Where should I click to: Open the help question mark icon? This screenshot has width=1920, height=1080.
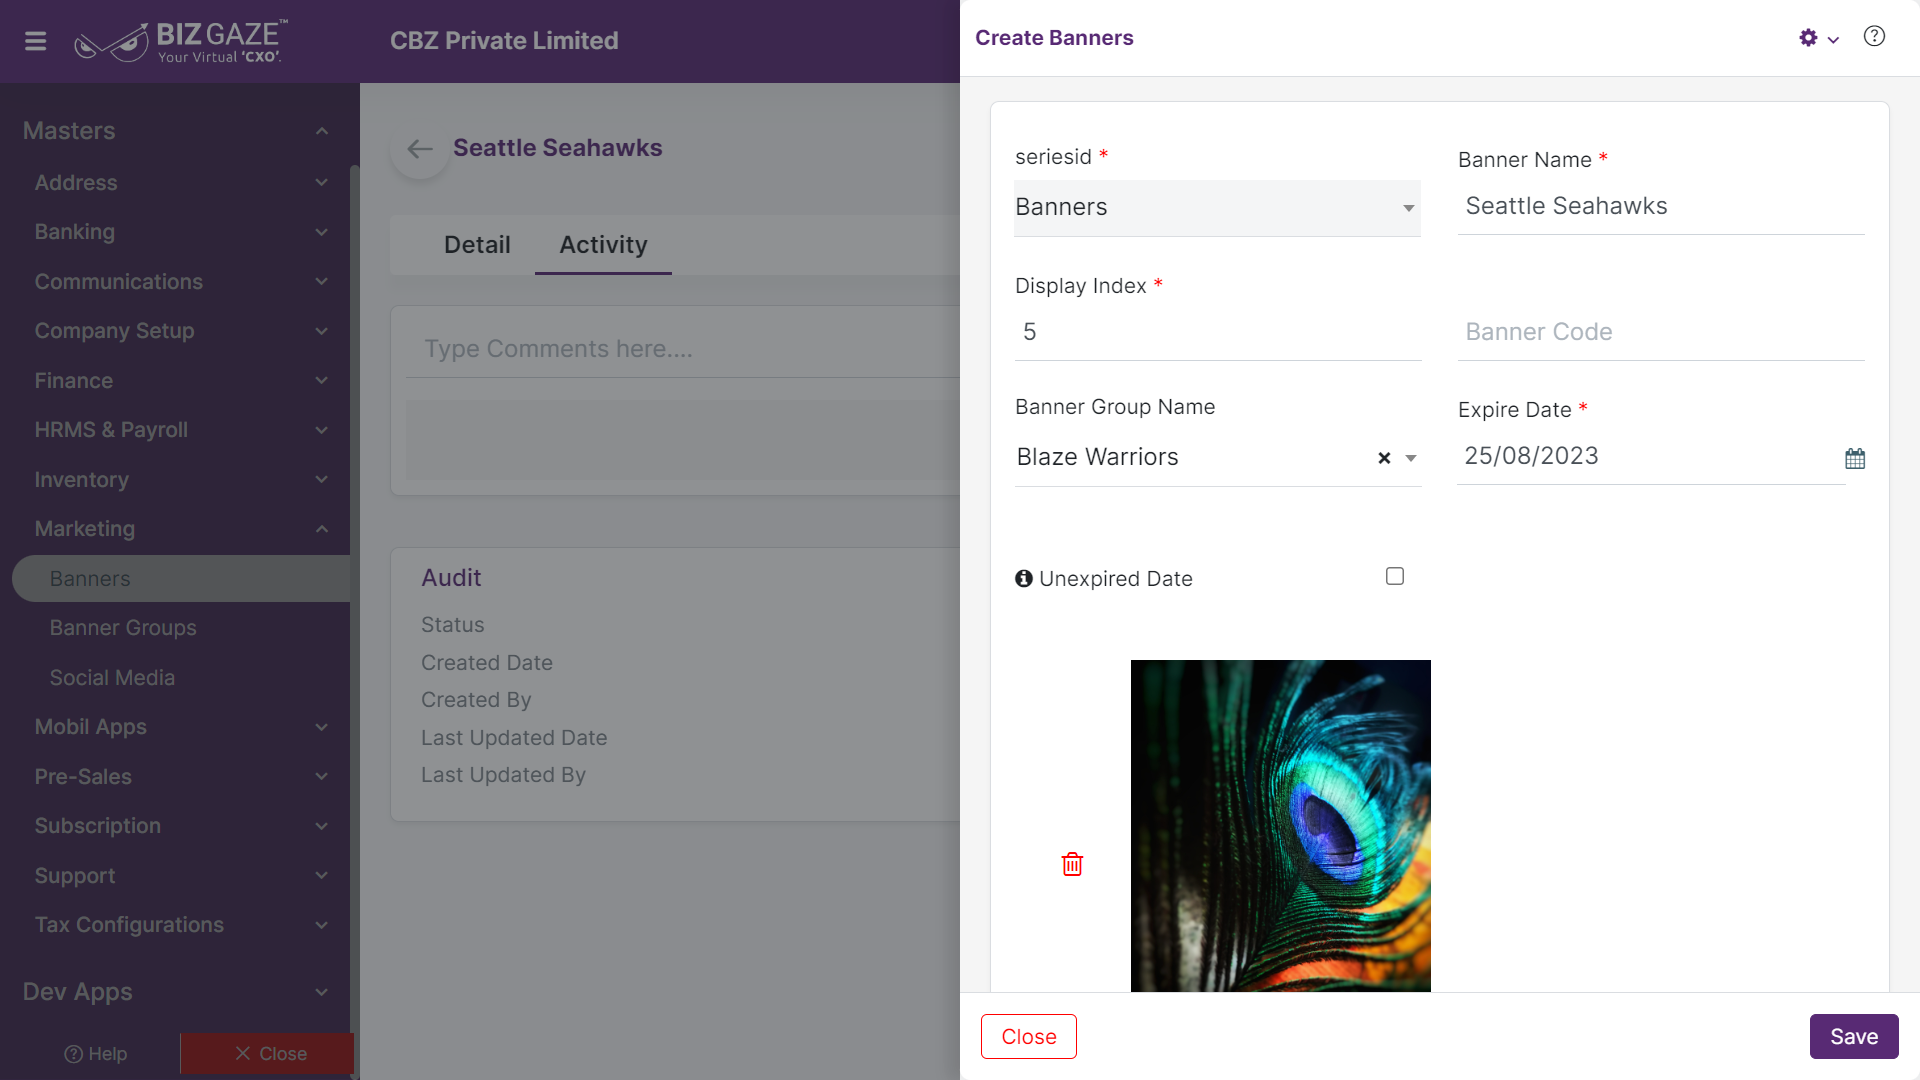coord(1874,37)
